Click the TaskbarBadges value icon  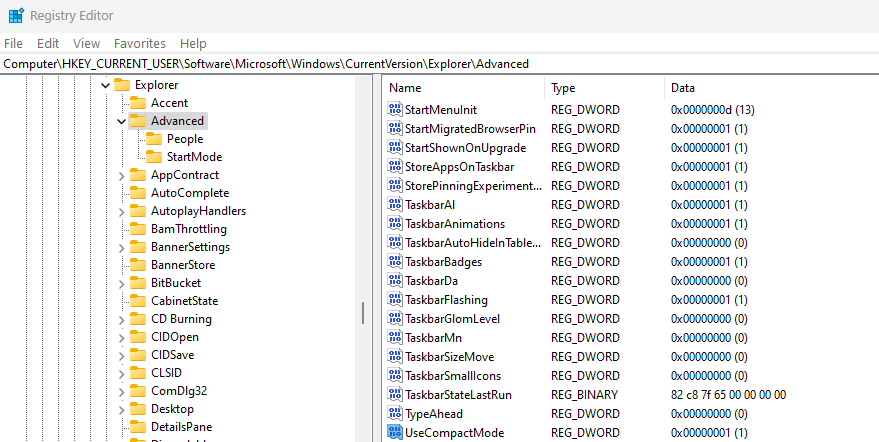[x=395, y=261]
